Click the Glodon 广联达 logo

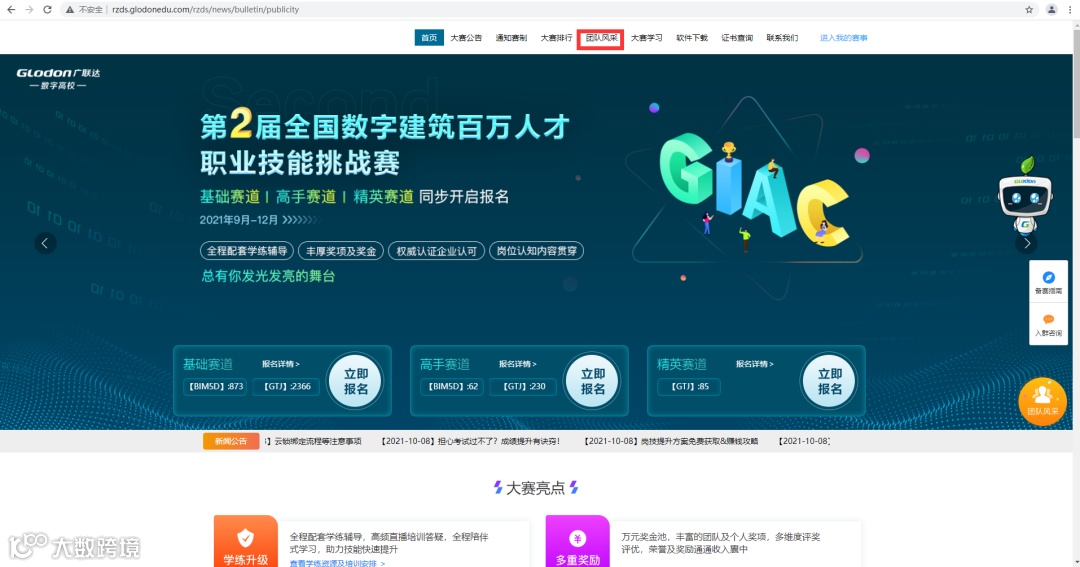click(59, 79)
